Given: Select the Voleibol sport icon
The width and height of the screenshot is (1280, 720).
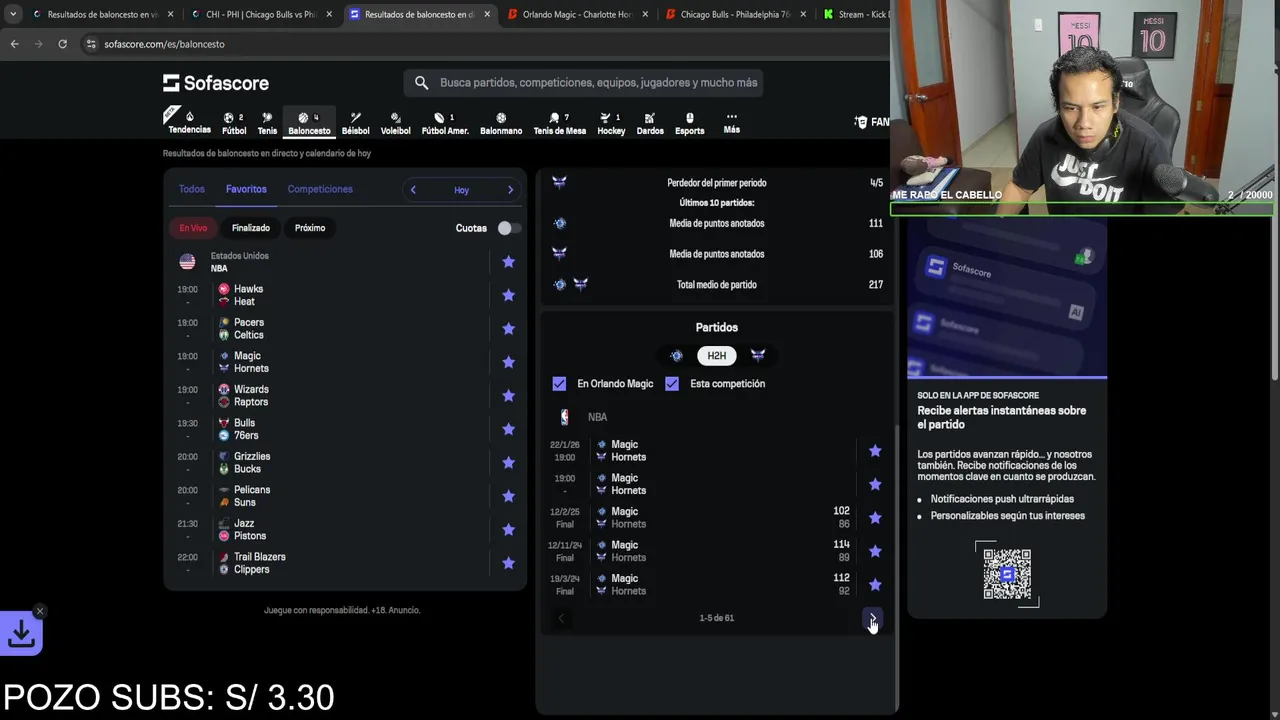Looking at the screenshot, I should [x=395, y=123].
